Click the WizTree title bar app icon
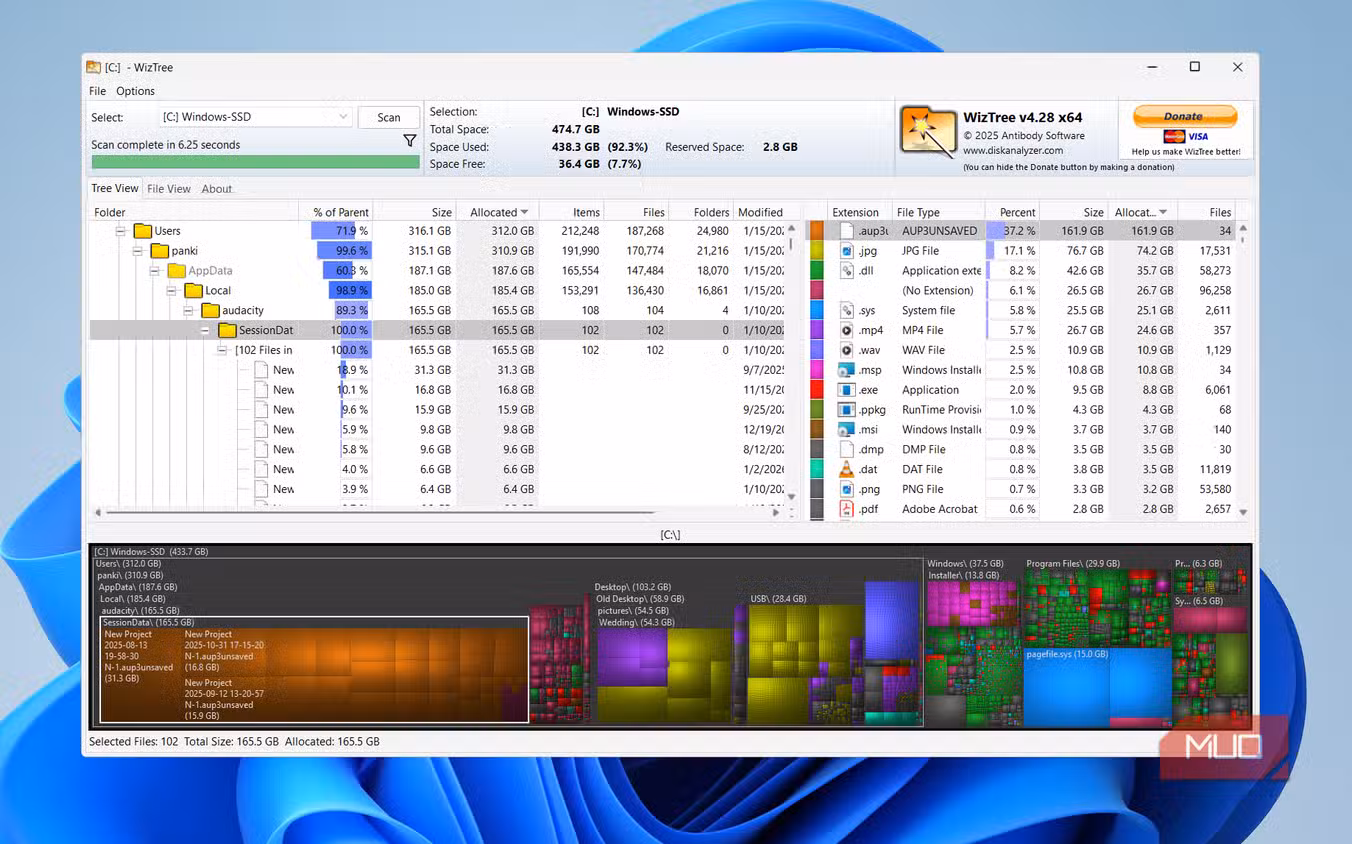This screenshot has height=844, width=1352. click(x=93, y=67)
